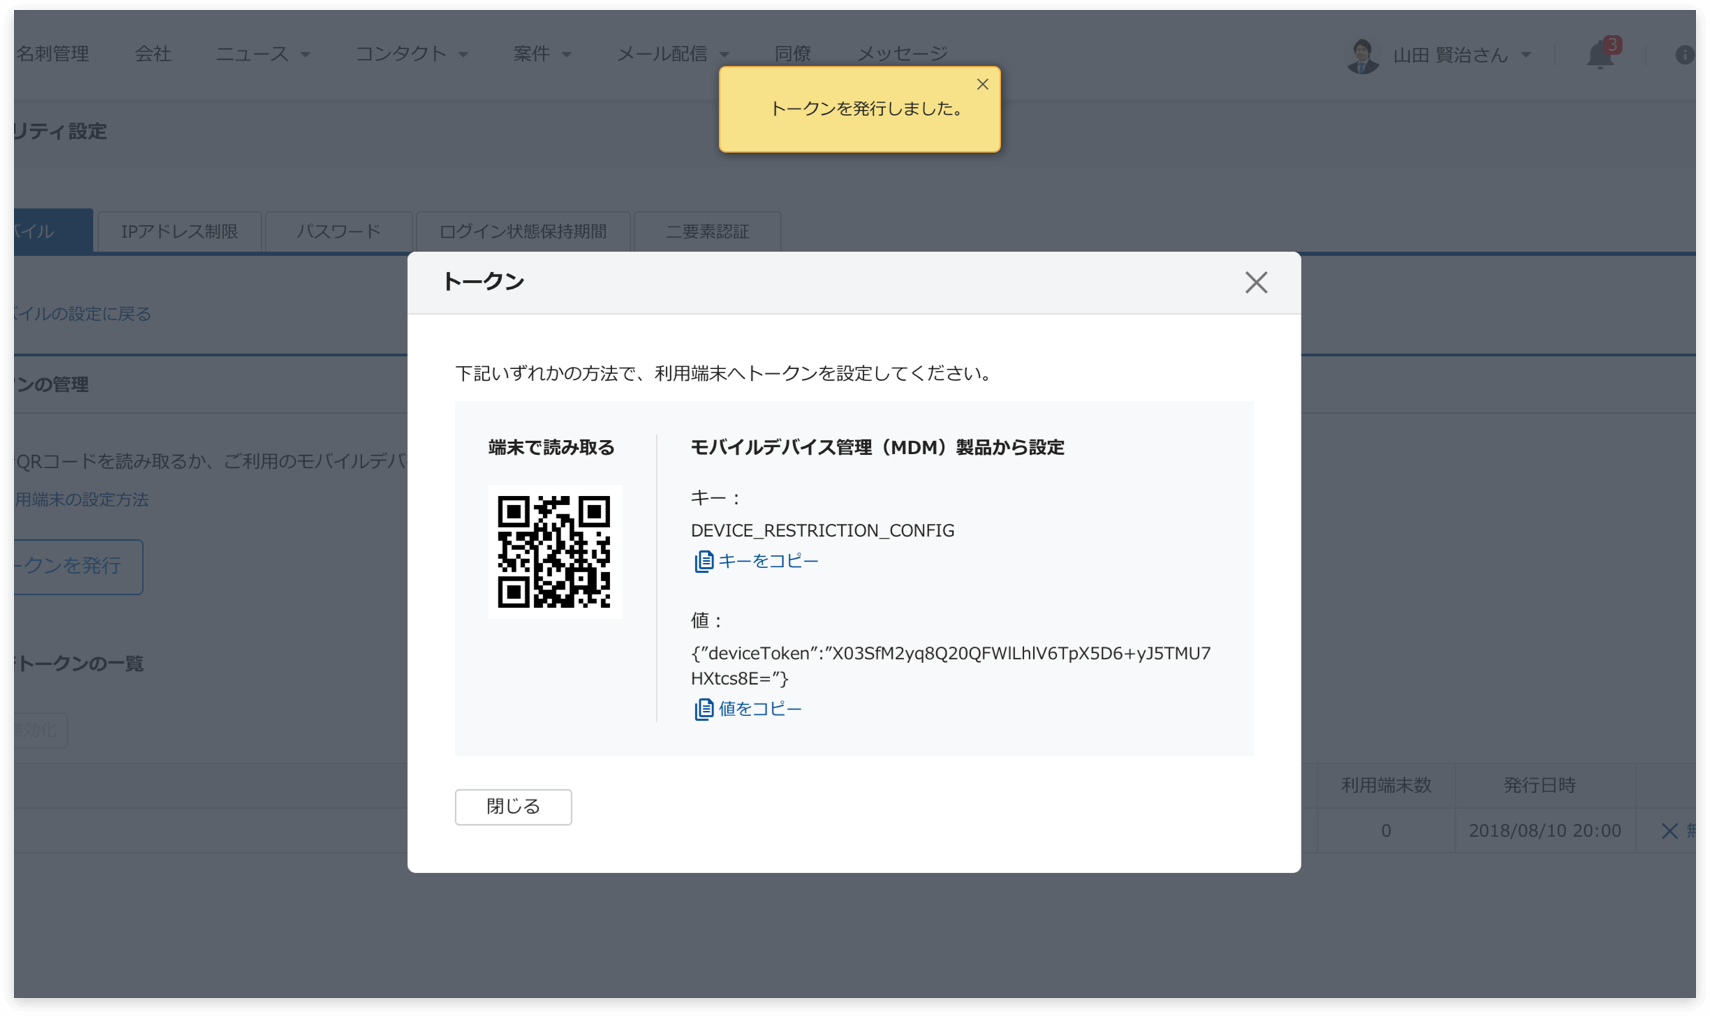Switch to the 二要素認証 tab
Screen dimensions: 1710x1016
707,232
